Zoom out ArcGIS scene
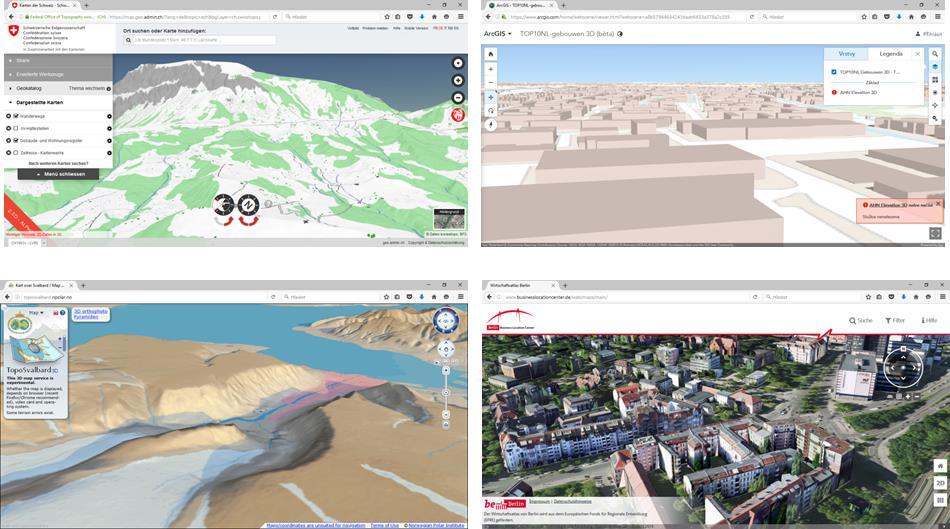 (x=491, y=82)
